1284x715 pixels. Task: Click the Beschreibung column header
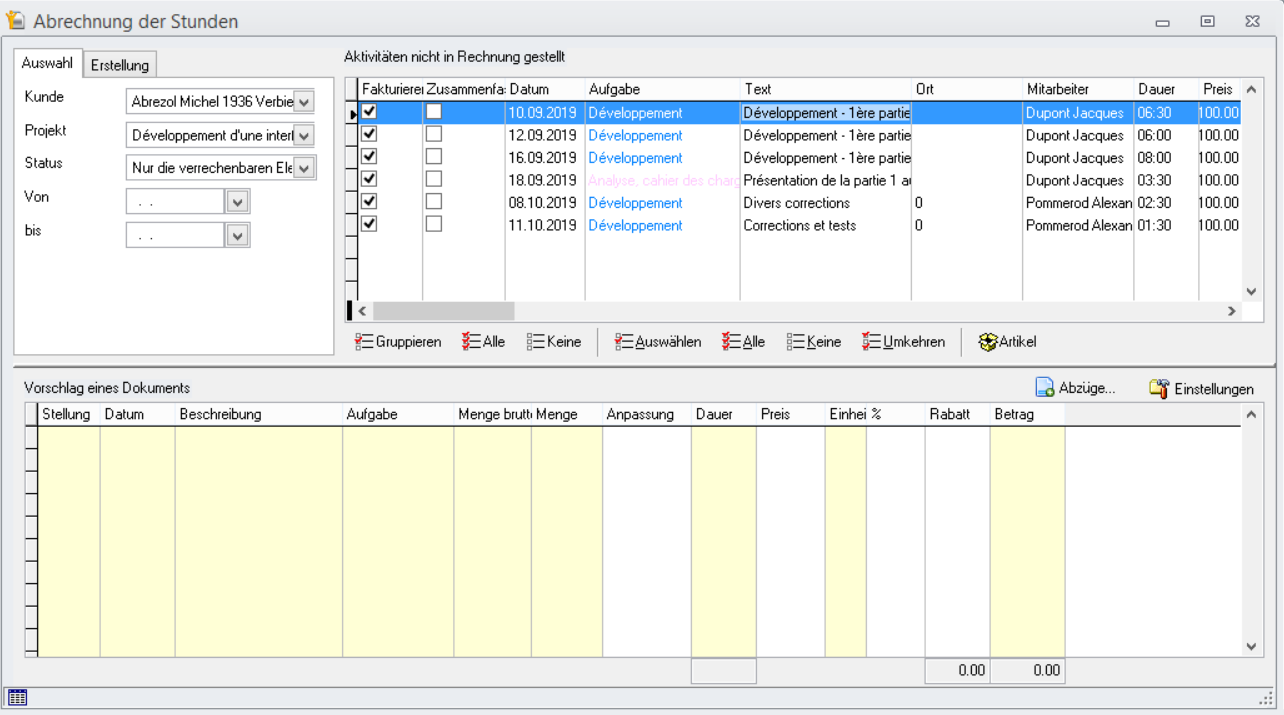259,414
